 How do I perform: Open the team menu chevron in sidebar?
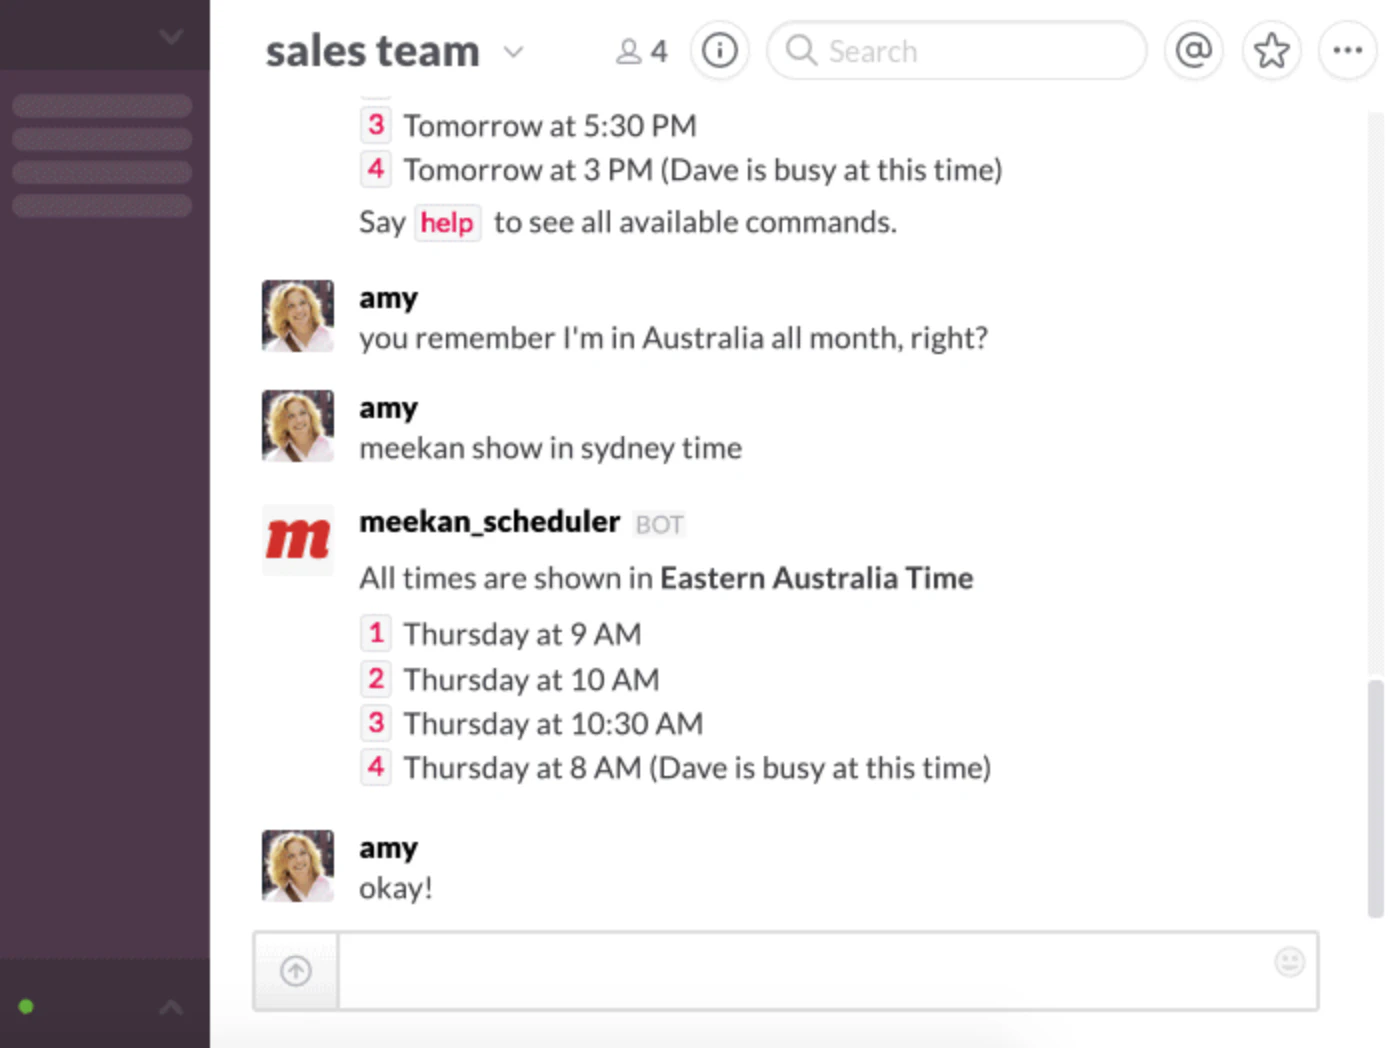click(171, 37)
